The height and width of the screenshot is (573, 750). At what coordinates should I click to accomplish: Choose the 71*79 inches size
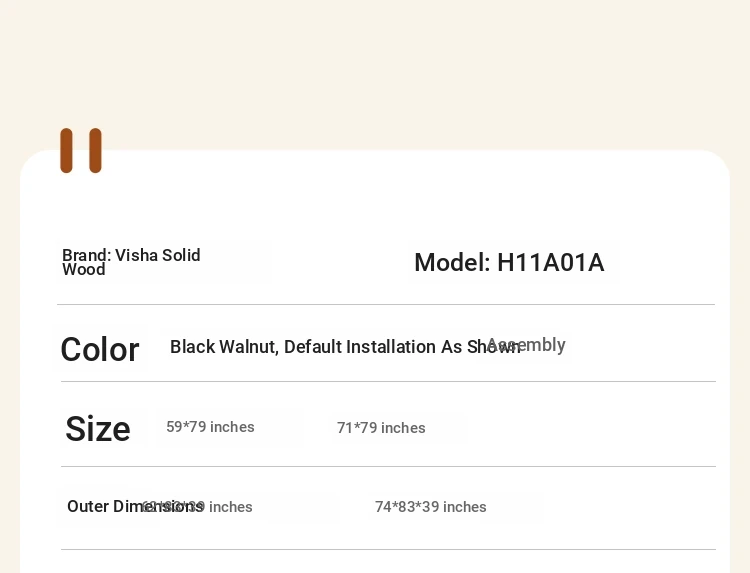(381, 428)
